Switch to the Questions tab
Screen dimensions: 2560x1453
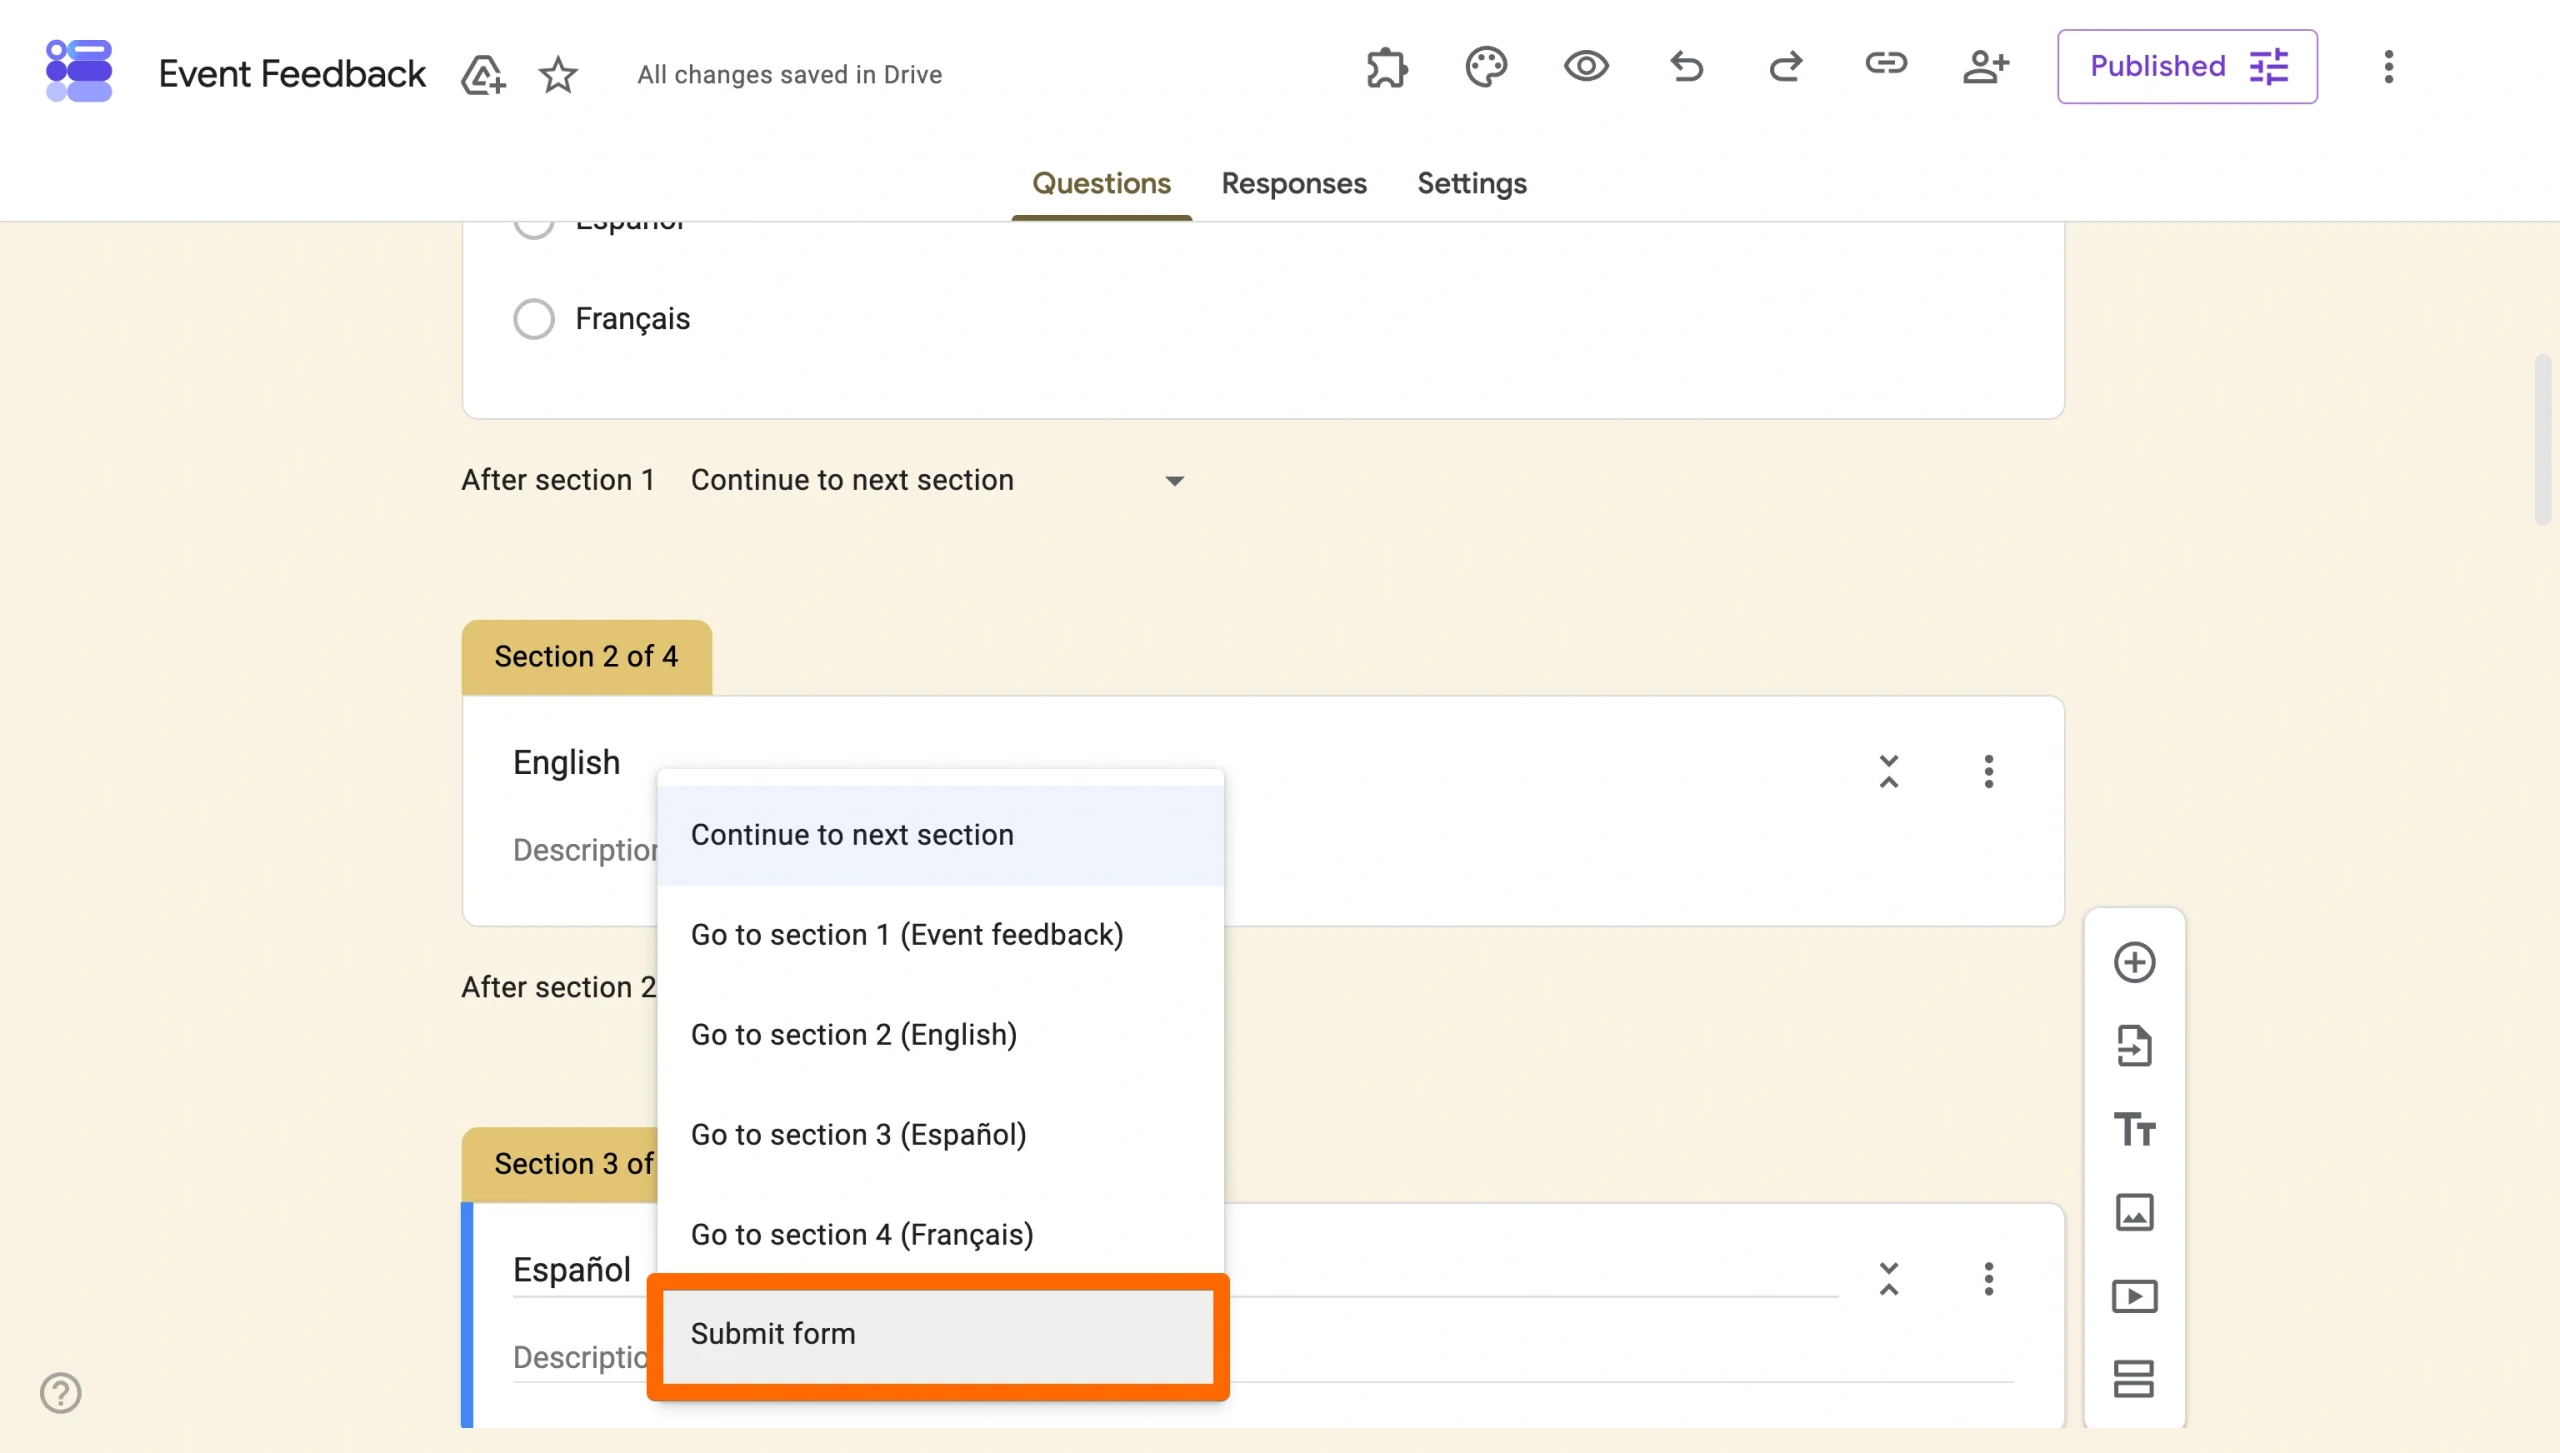point(1101,184)
